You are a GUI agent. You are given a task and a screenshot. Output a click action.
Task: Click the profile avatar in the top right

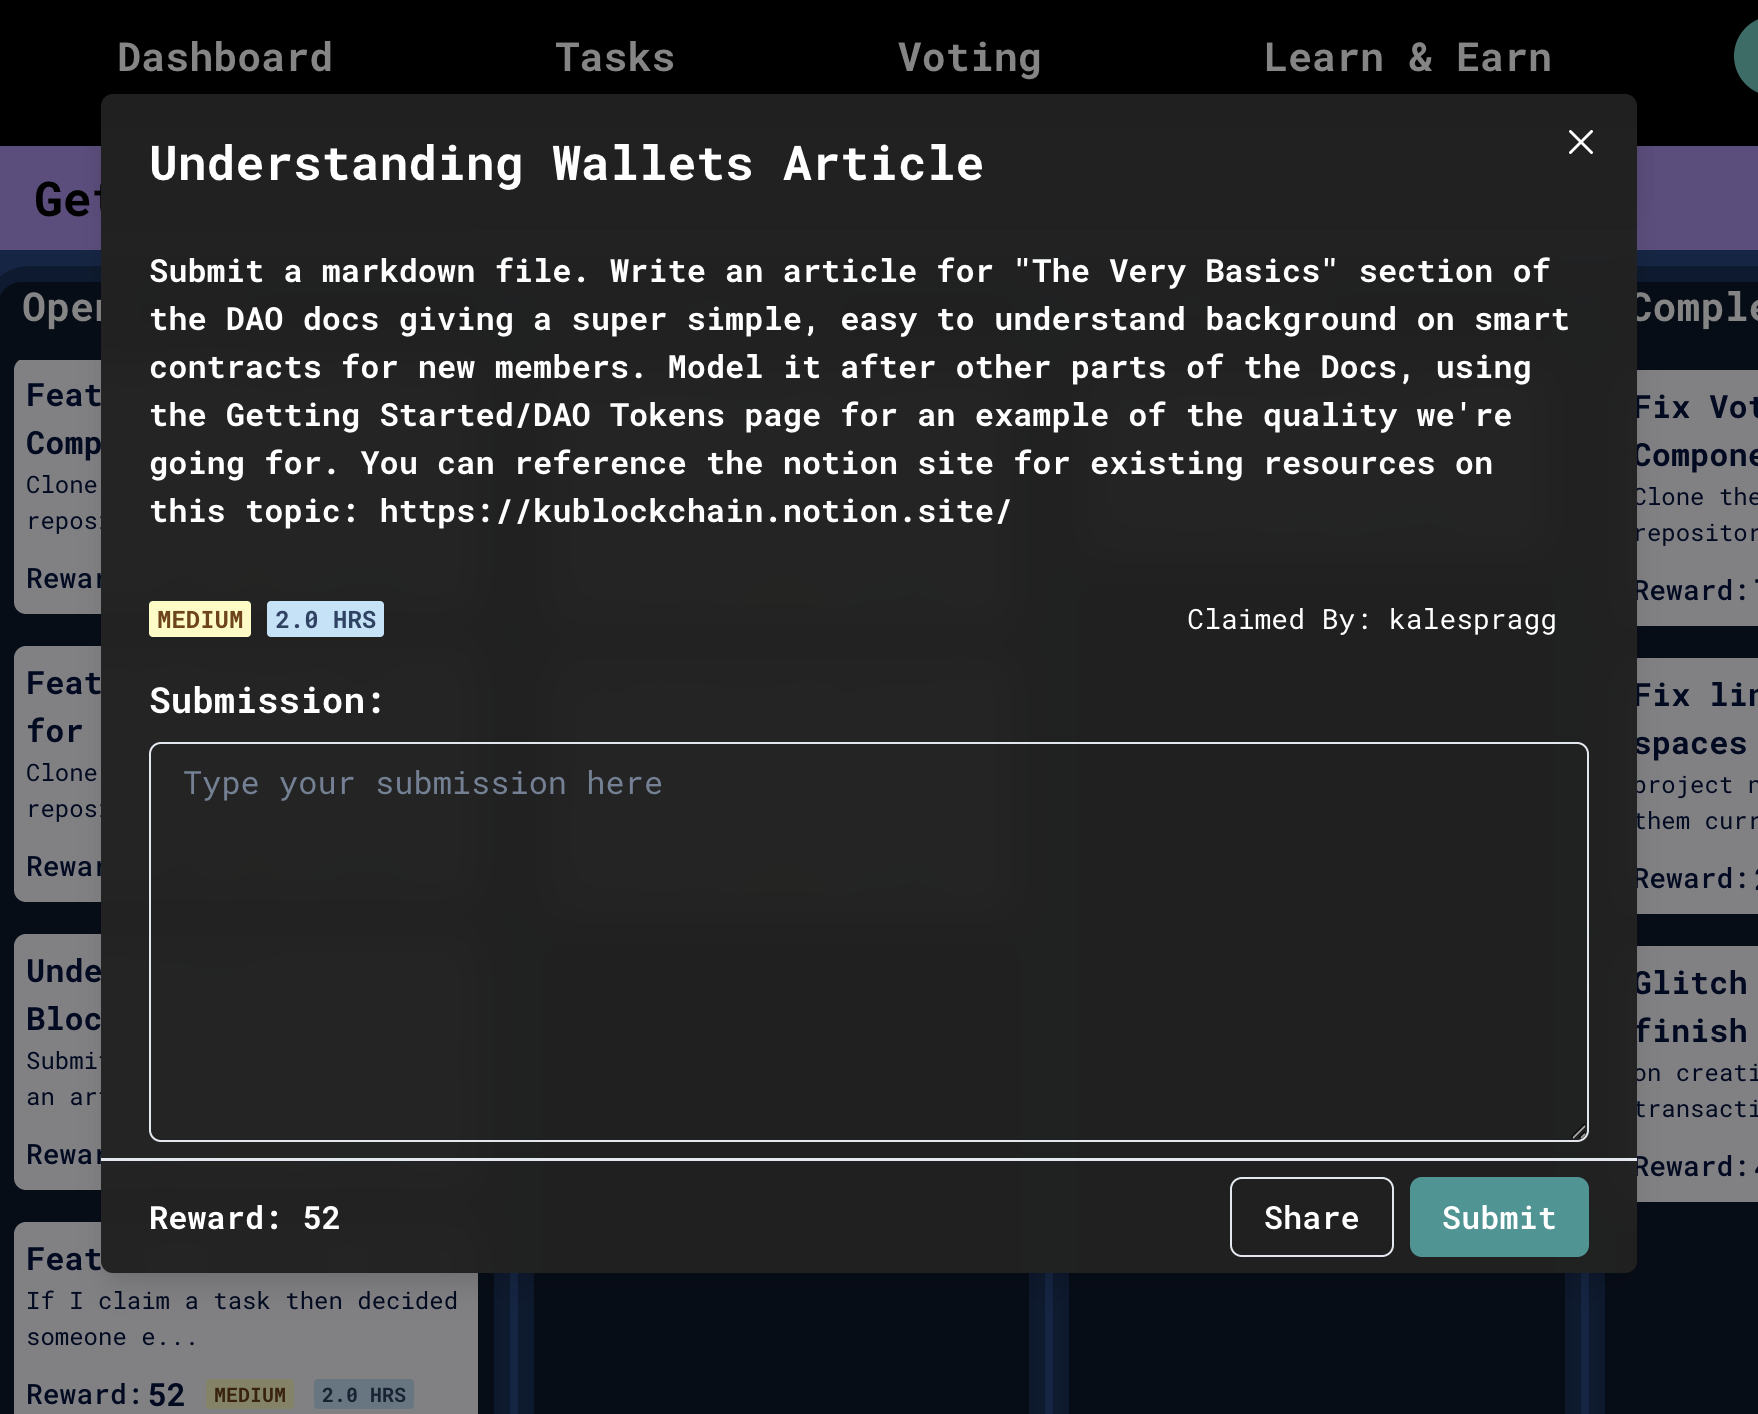[x=1747, y=57]
